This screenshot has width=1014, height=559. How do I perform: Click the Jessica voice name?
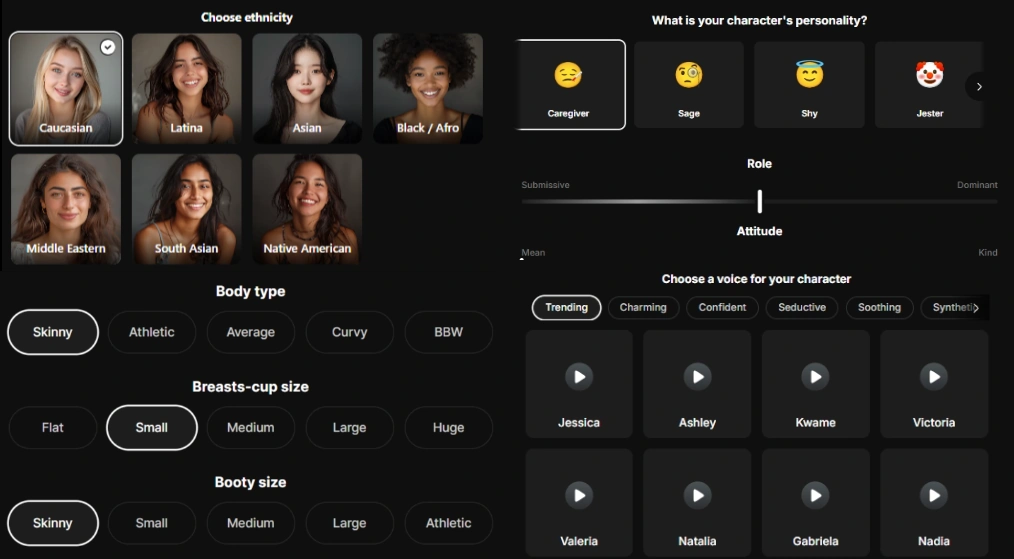tap(579, 422)
